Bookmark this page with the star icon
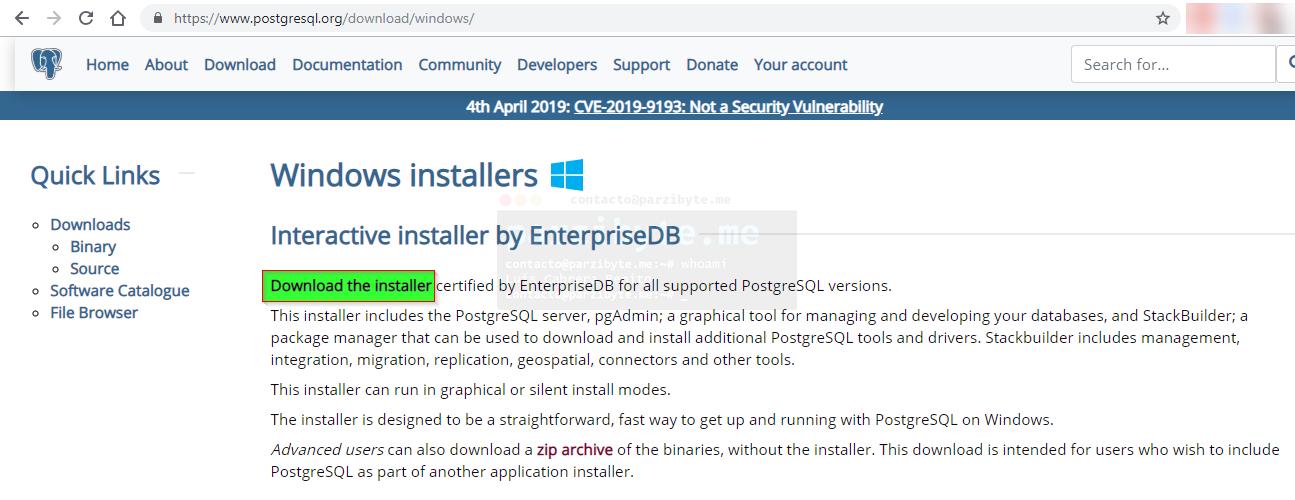 1162,18
